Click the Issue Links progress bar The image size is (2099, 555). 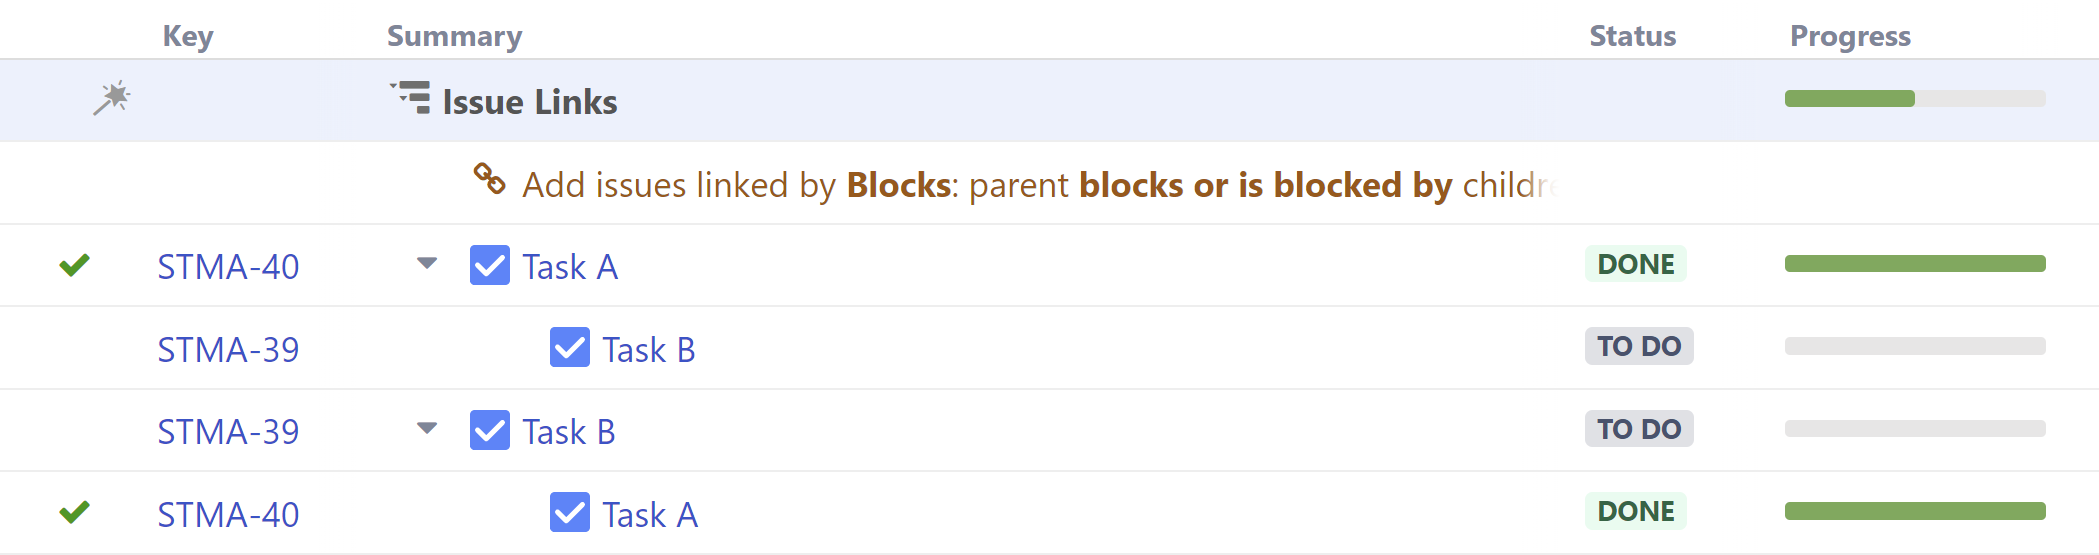[1914, 98]
